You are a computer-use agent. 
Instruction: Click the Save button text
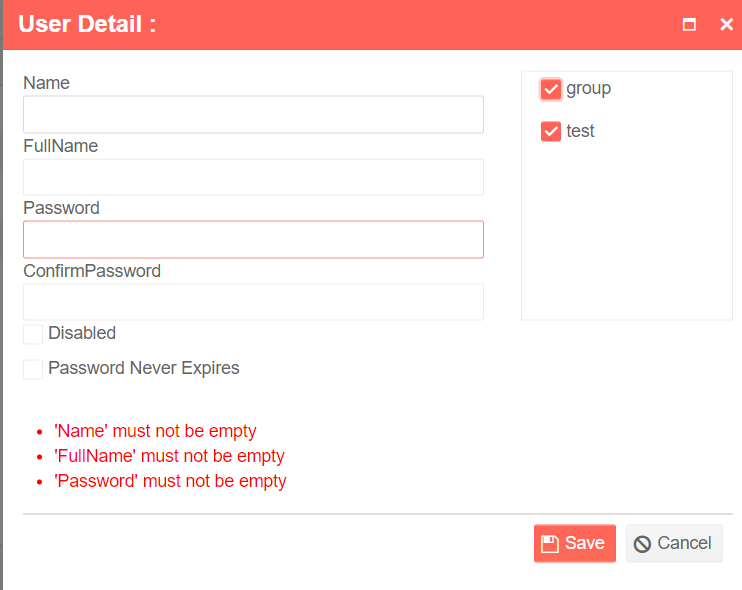(x=584, y=543)
